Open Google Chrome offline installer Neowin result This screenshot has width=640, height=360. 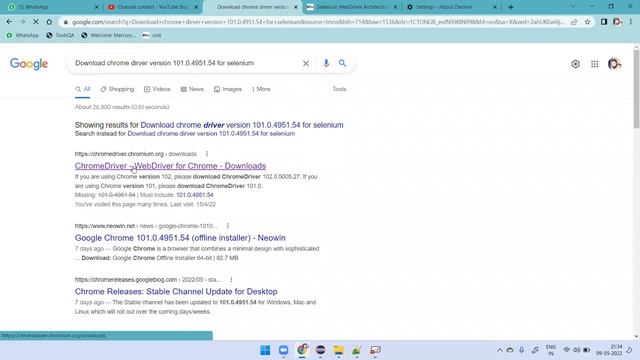180,238
